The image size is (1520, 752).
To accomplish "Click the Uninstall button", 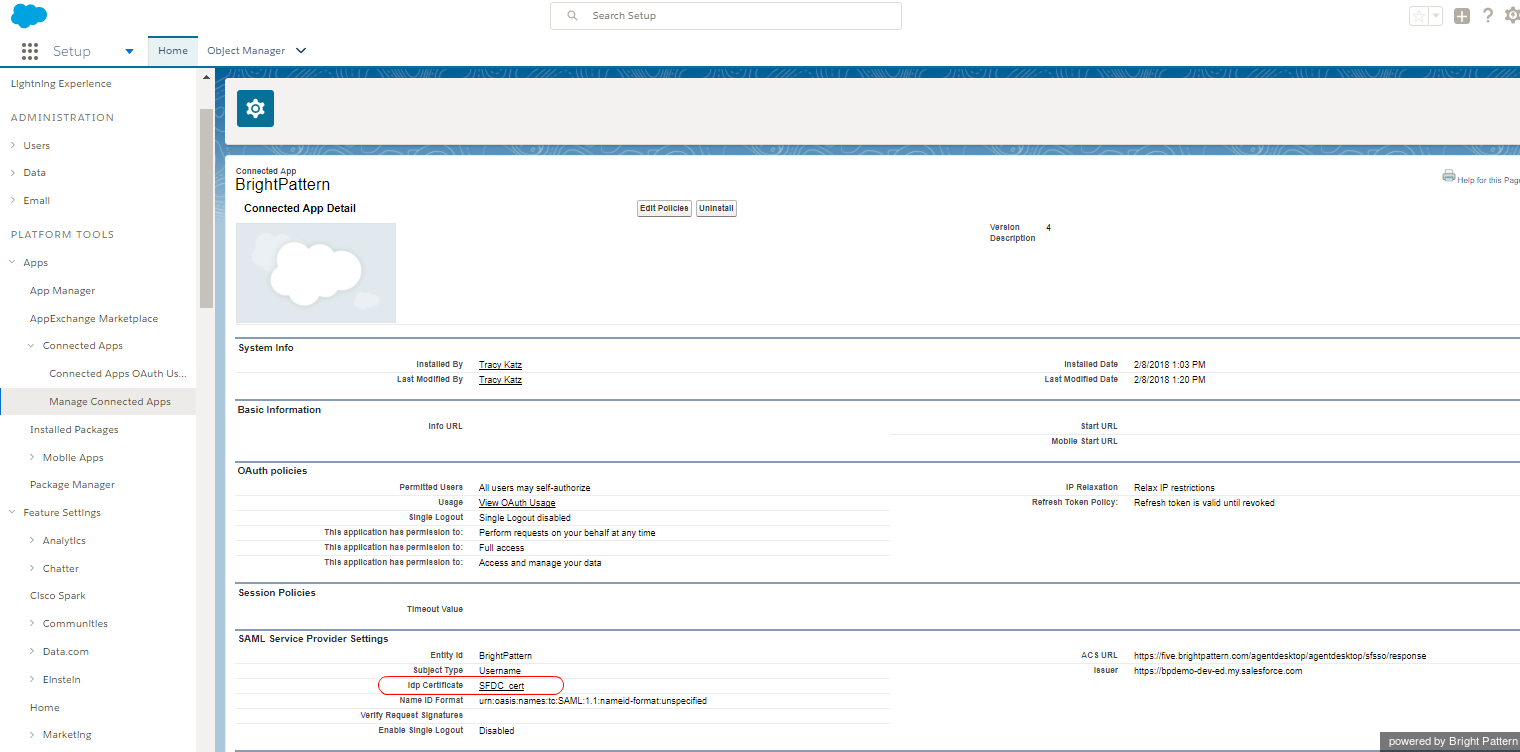I will pyautogui.click(x=716, y=208).
